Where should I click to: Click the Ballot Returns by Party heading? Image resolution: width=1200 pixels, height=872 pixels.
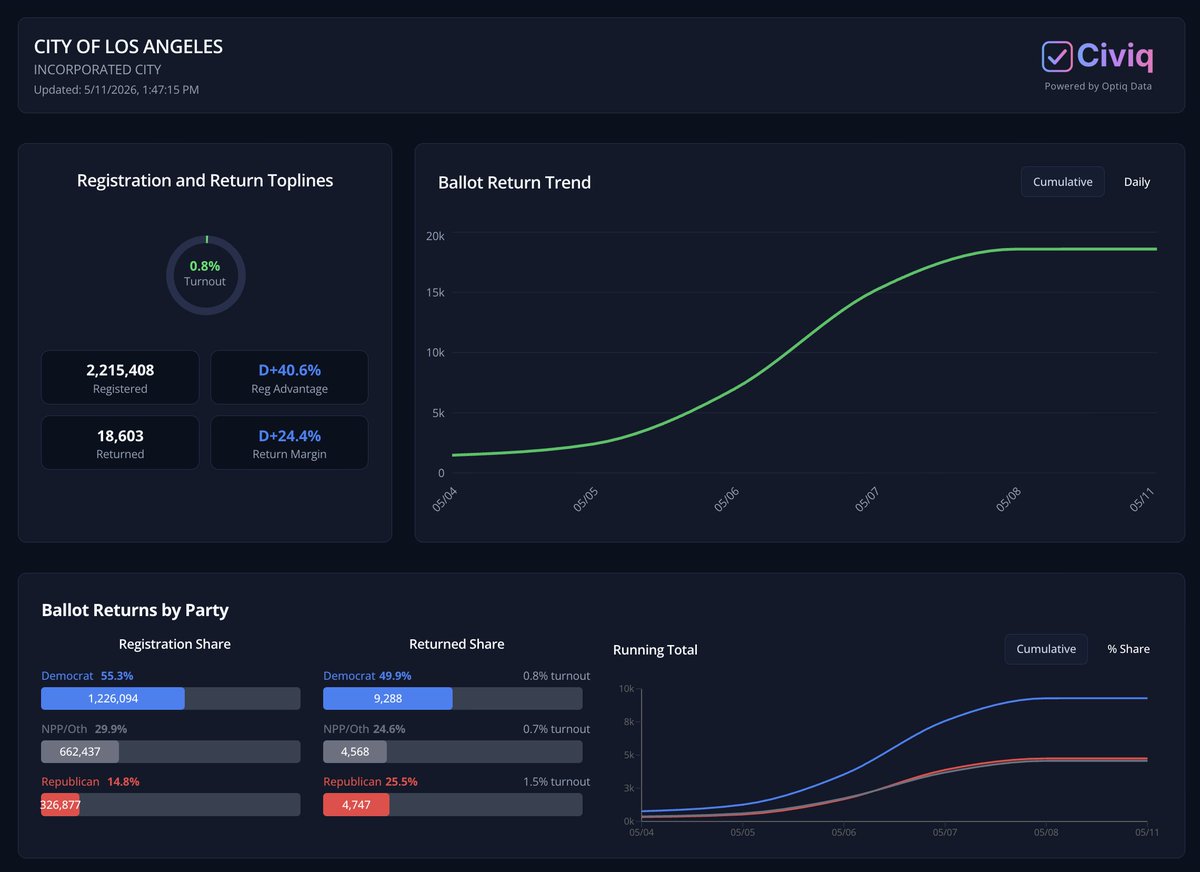click(x=135, y=610)
